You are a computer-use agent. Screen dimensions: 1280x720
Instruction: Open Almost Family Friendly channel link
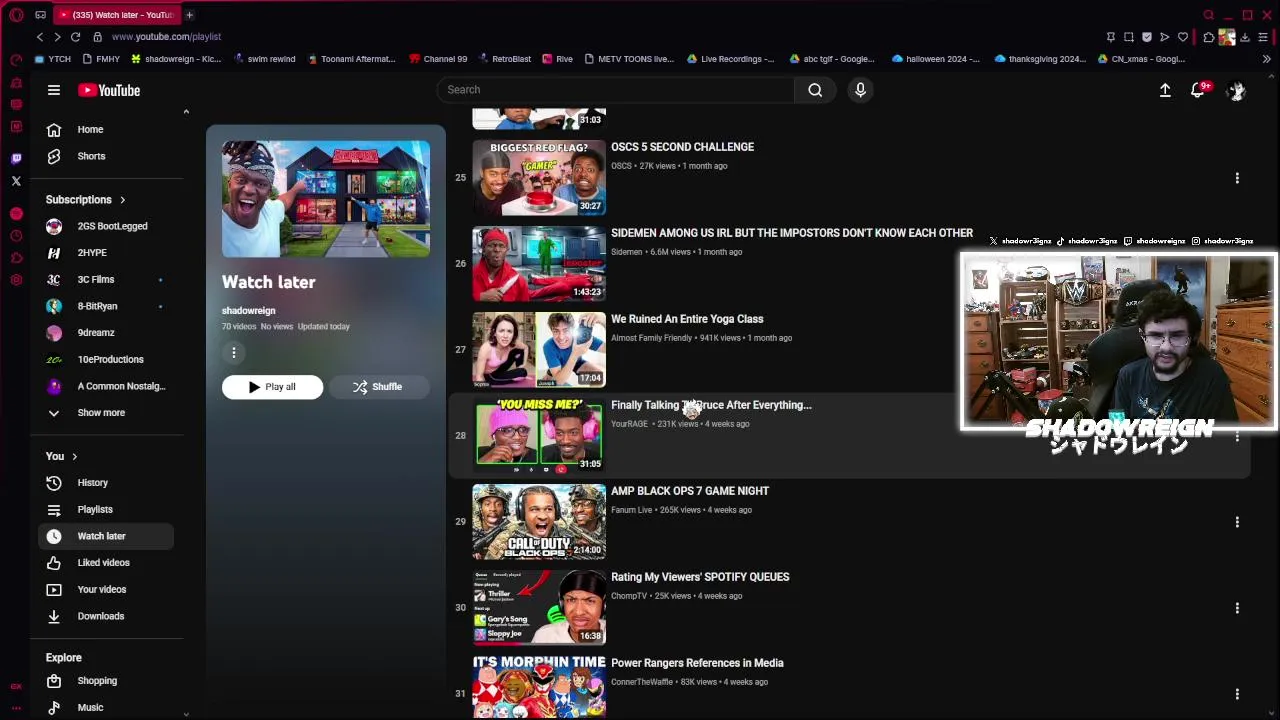coord(651,338)
